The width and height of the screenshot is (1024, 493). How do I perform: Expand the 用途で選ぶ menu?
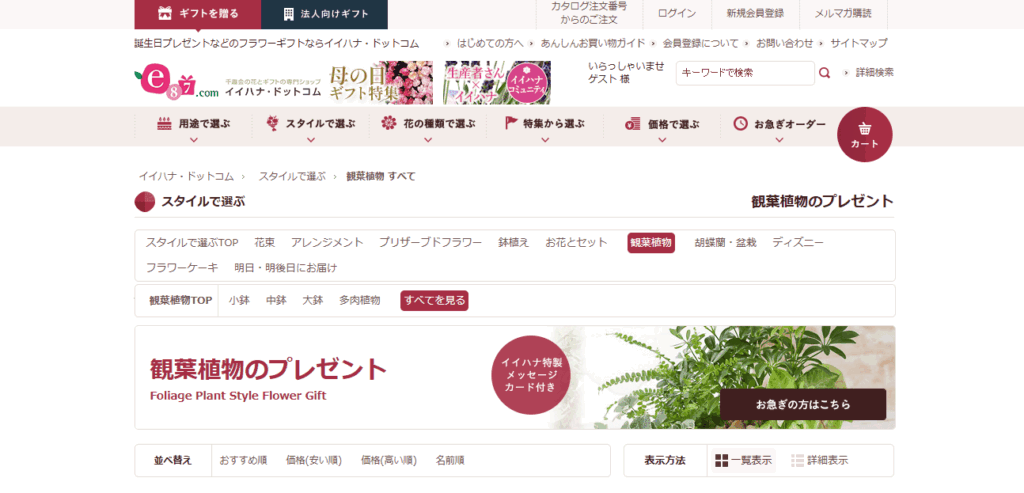click(x=194, y=125)
